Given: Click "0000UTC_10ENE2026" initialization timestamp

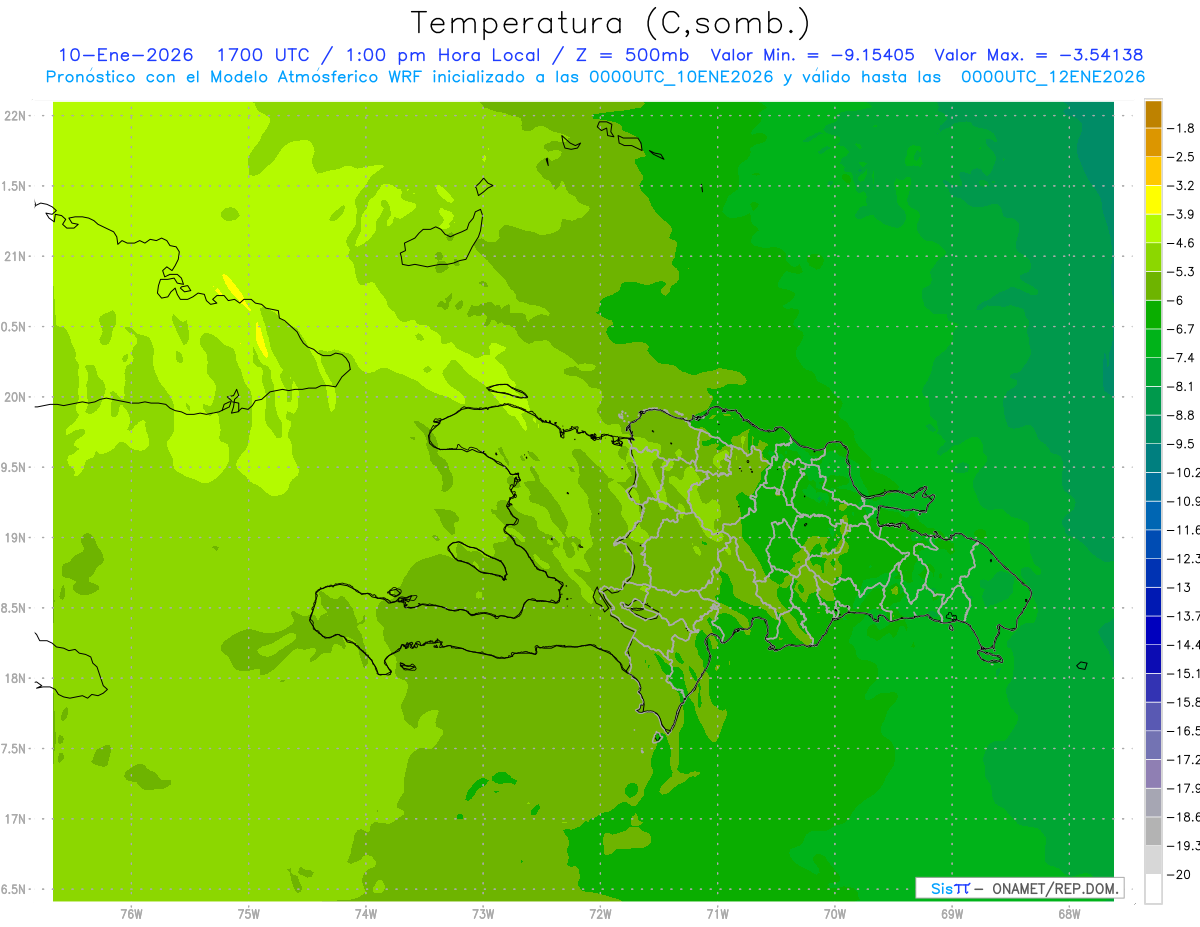Looking at the screenshot, I should (680, 77).
